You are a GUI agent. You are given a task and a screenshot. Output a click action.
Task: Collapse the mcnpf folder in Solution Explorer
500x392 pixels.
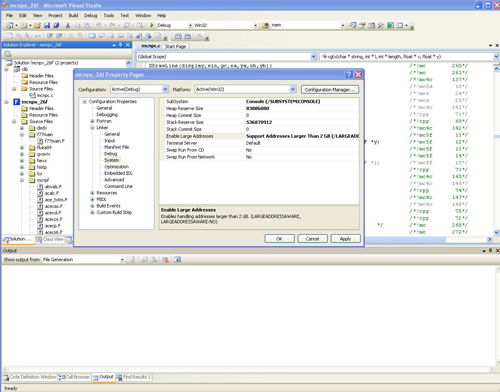22,180
